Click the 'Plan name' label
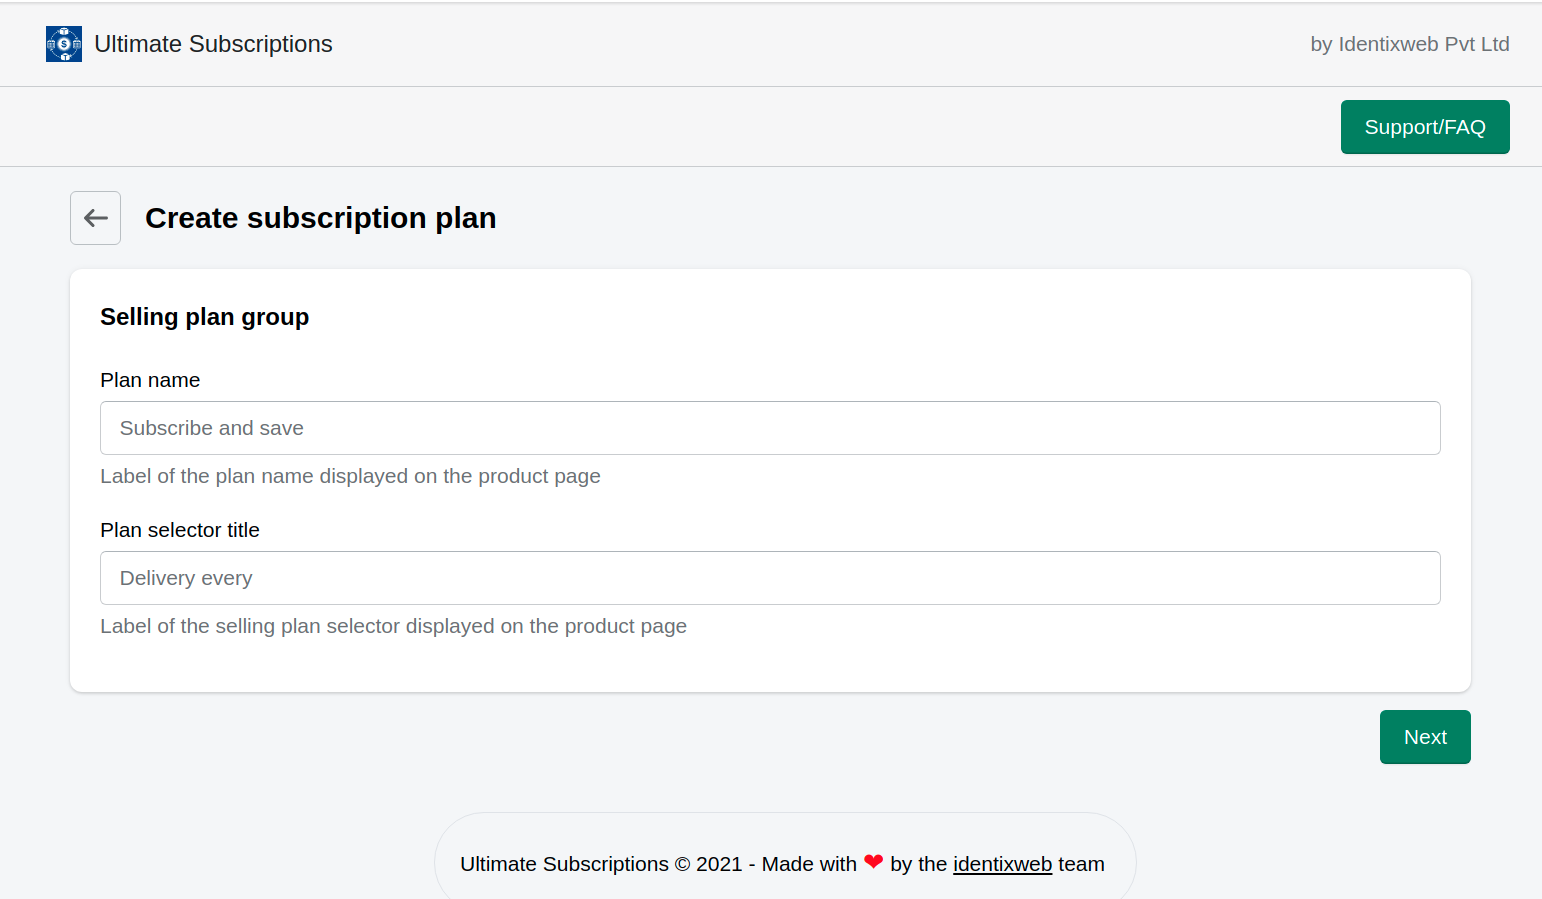Viewport: 1542px width, 899px height. [150, 380]
